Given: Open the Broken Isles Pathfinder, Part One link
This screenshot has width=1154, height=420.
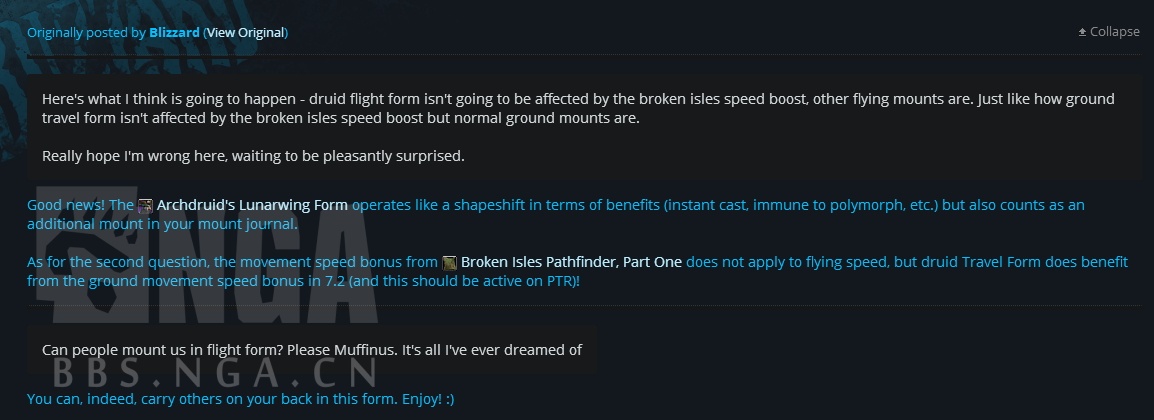Looking at the screenshot, I should click(571, 262).
